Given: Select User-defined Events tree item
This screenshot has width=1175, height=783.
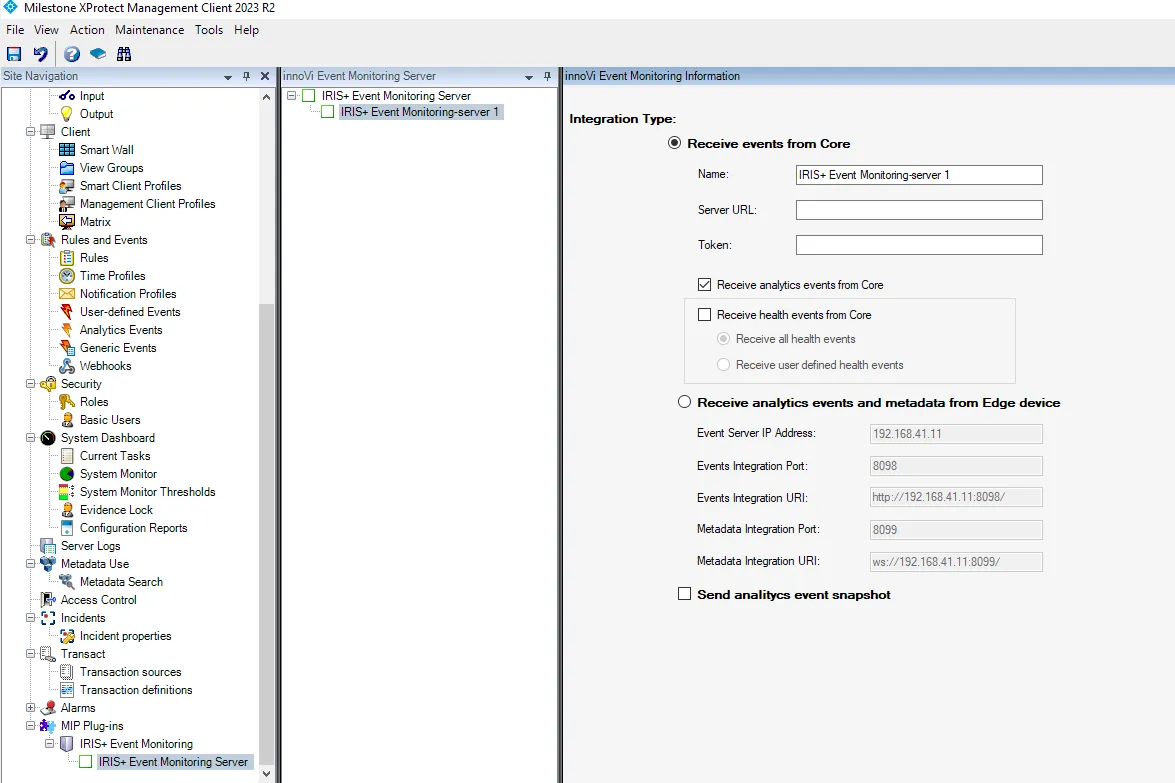Looking at the screenshot, I should [130, 312].
